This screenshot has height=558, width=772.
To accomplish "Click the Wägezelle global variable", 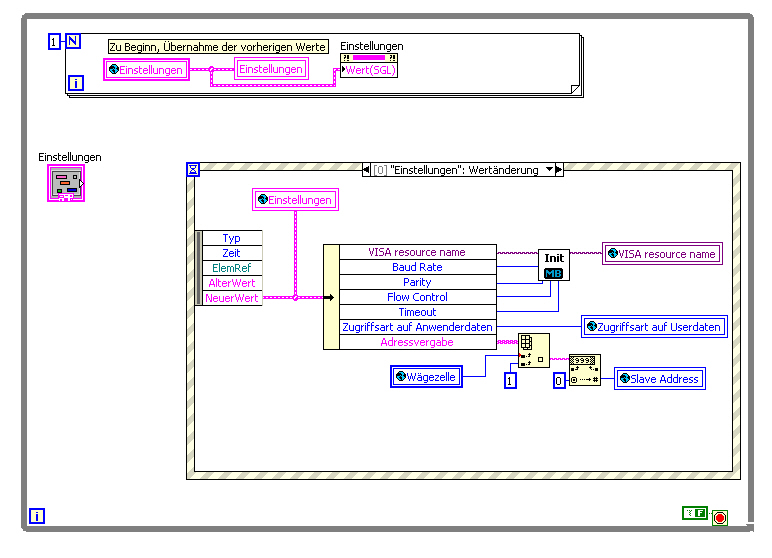I will point(426,377).
